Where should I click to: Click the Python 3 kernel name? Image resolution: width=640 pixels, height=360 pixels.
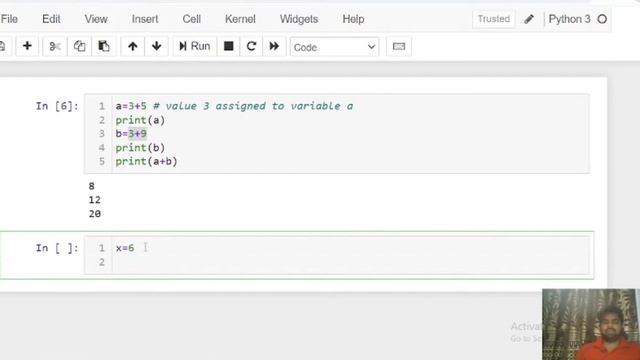coord(569,19)
